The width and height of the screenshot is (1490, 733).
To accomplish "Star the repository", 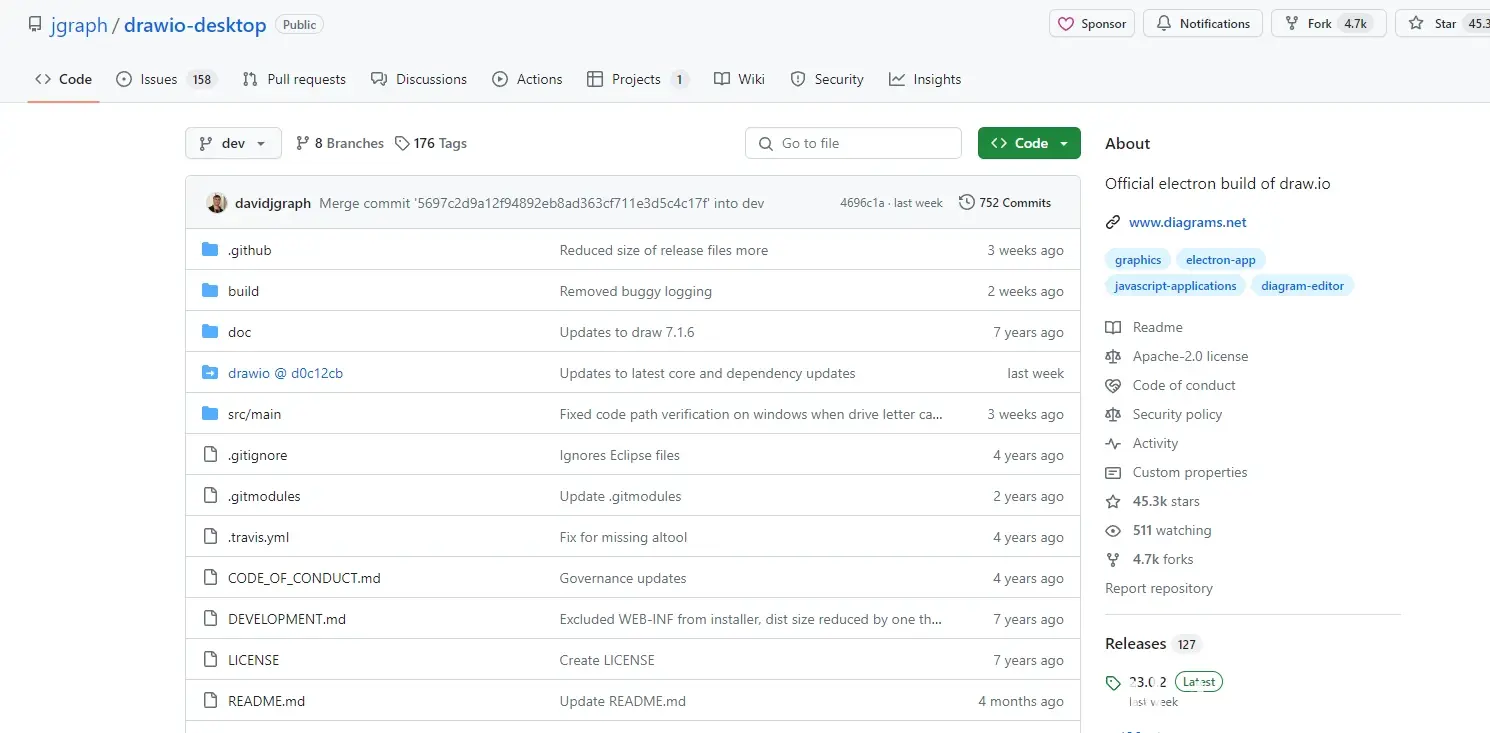I will pyautogui.click(x=1443, y=24).
